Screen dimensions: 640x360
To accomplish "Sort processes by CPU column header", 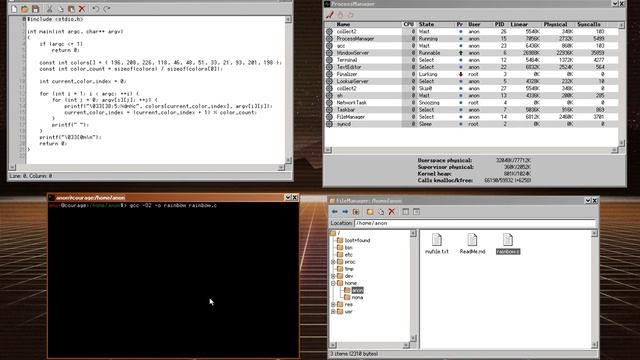I will pyautogui.click(x=409, y=24).
